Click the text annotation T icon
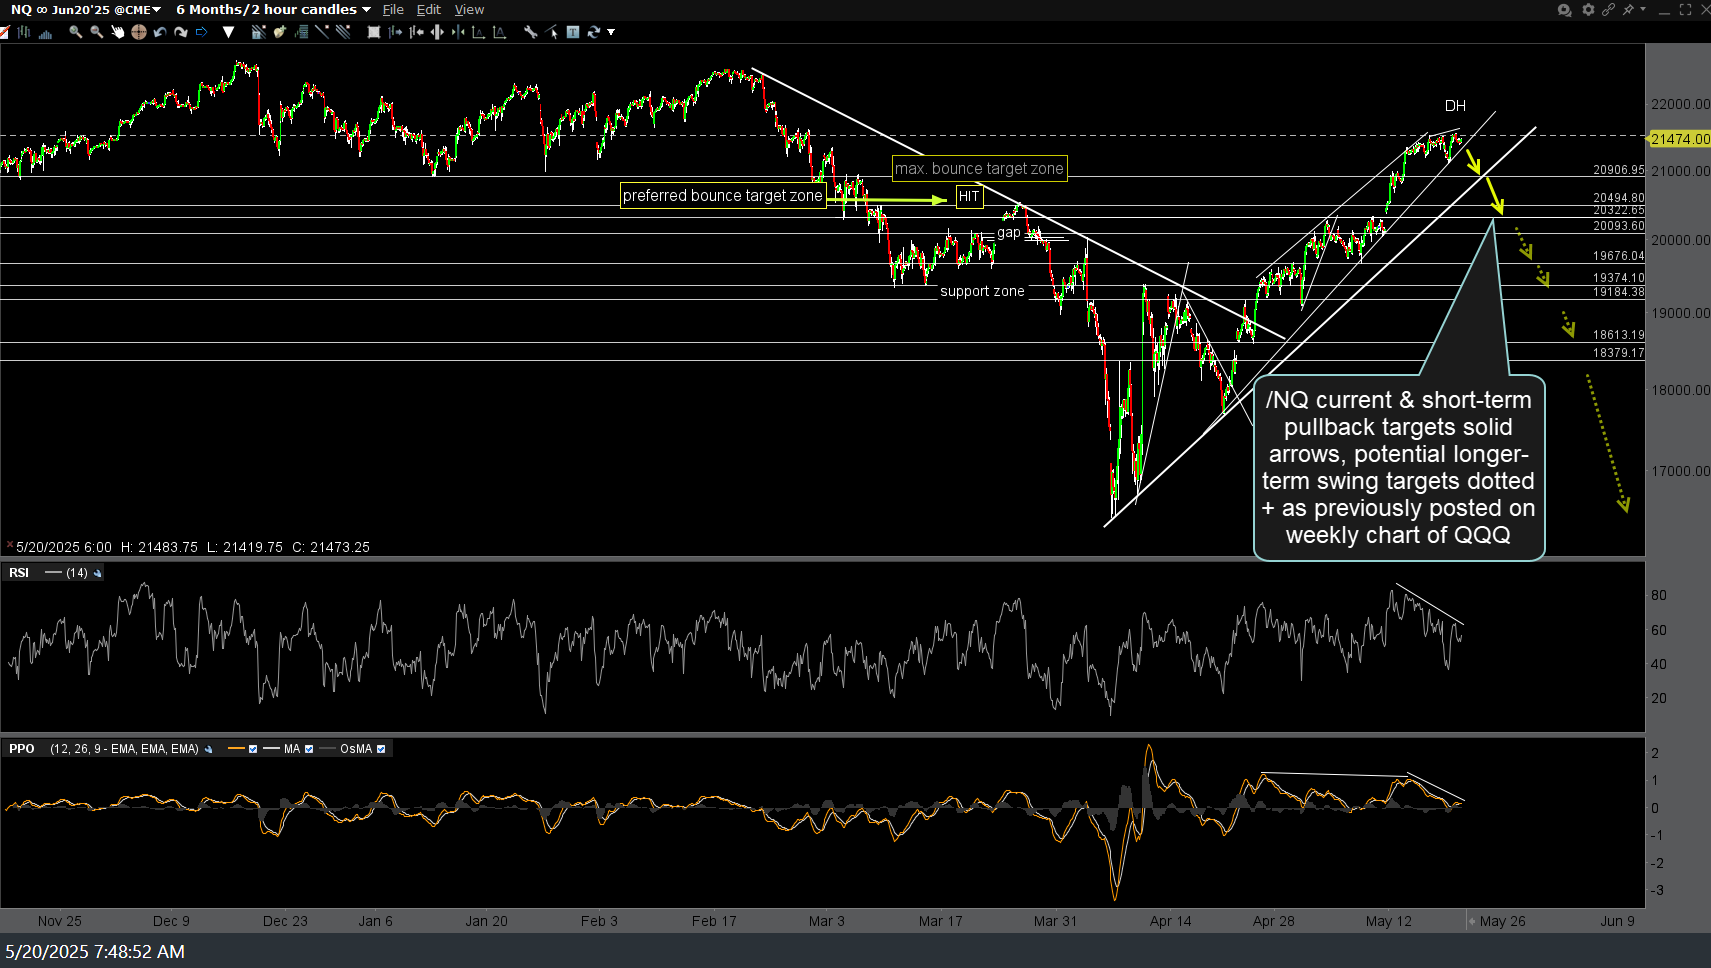1711x968 pixels. point(573,32)
